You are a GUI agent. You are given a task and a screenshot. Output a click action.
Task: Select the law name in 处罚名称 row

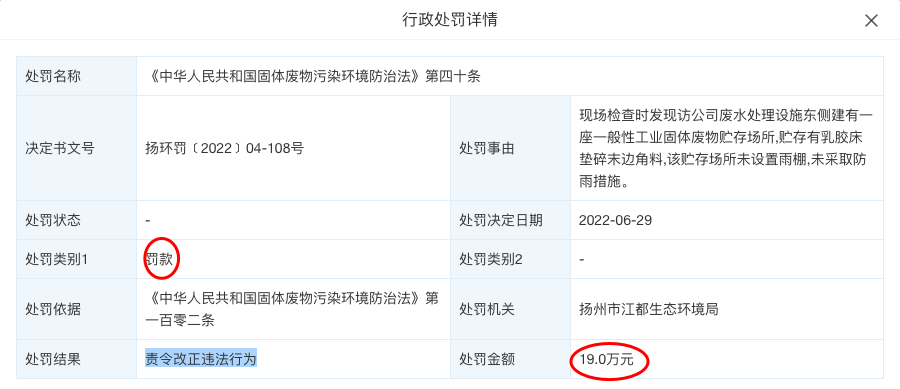coord(313,77)
